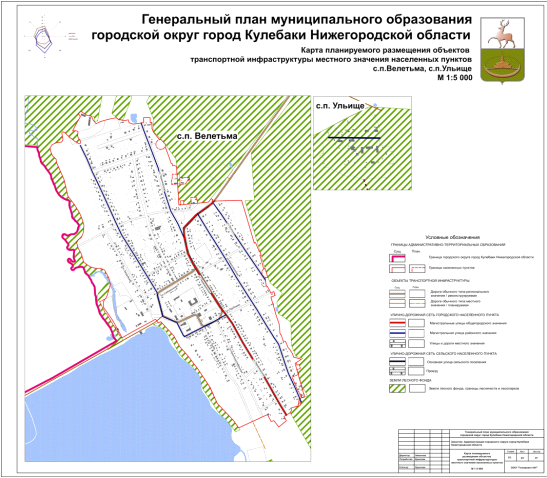Click the solid red settlement boundary swatch

(x=397, y=269)
